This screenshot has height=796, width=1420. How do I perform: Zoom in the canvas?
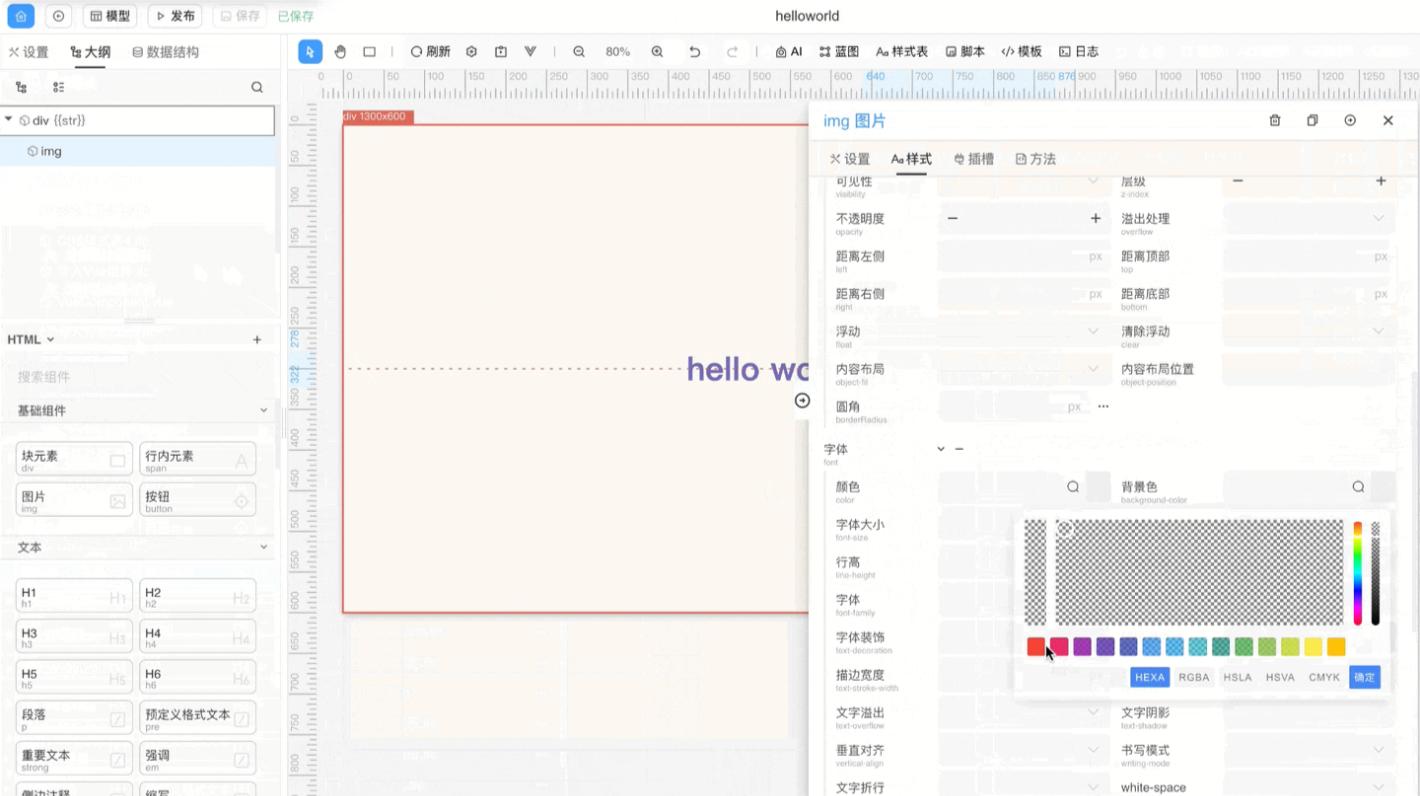click(657, 52)
